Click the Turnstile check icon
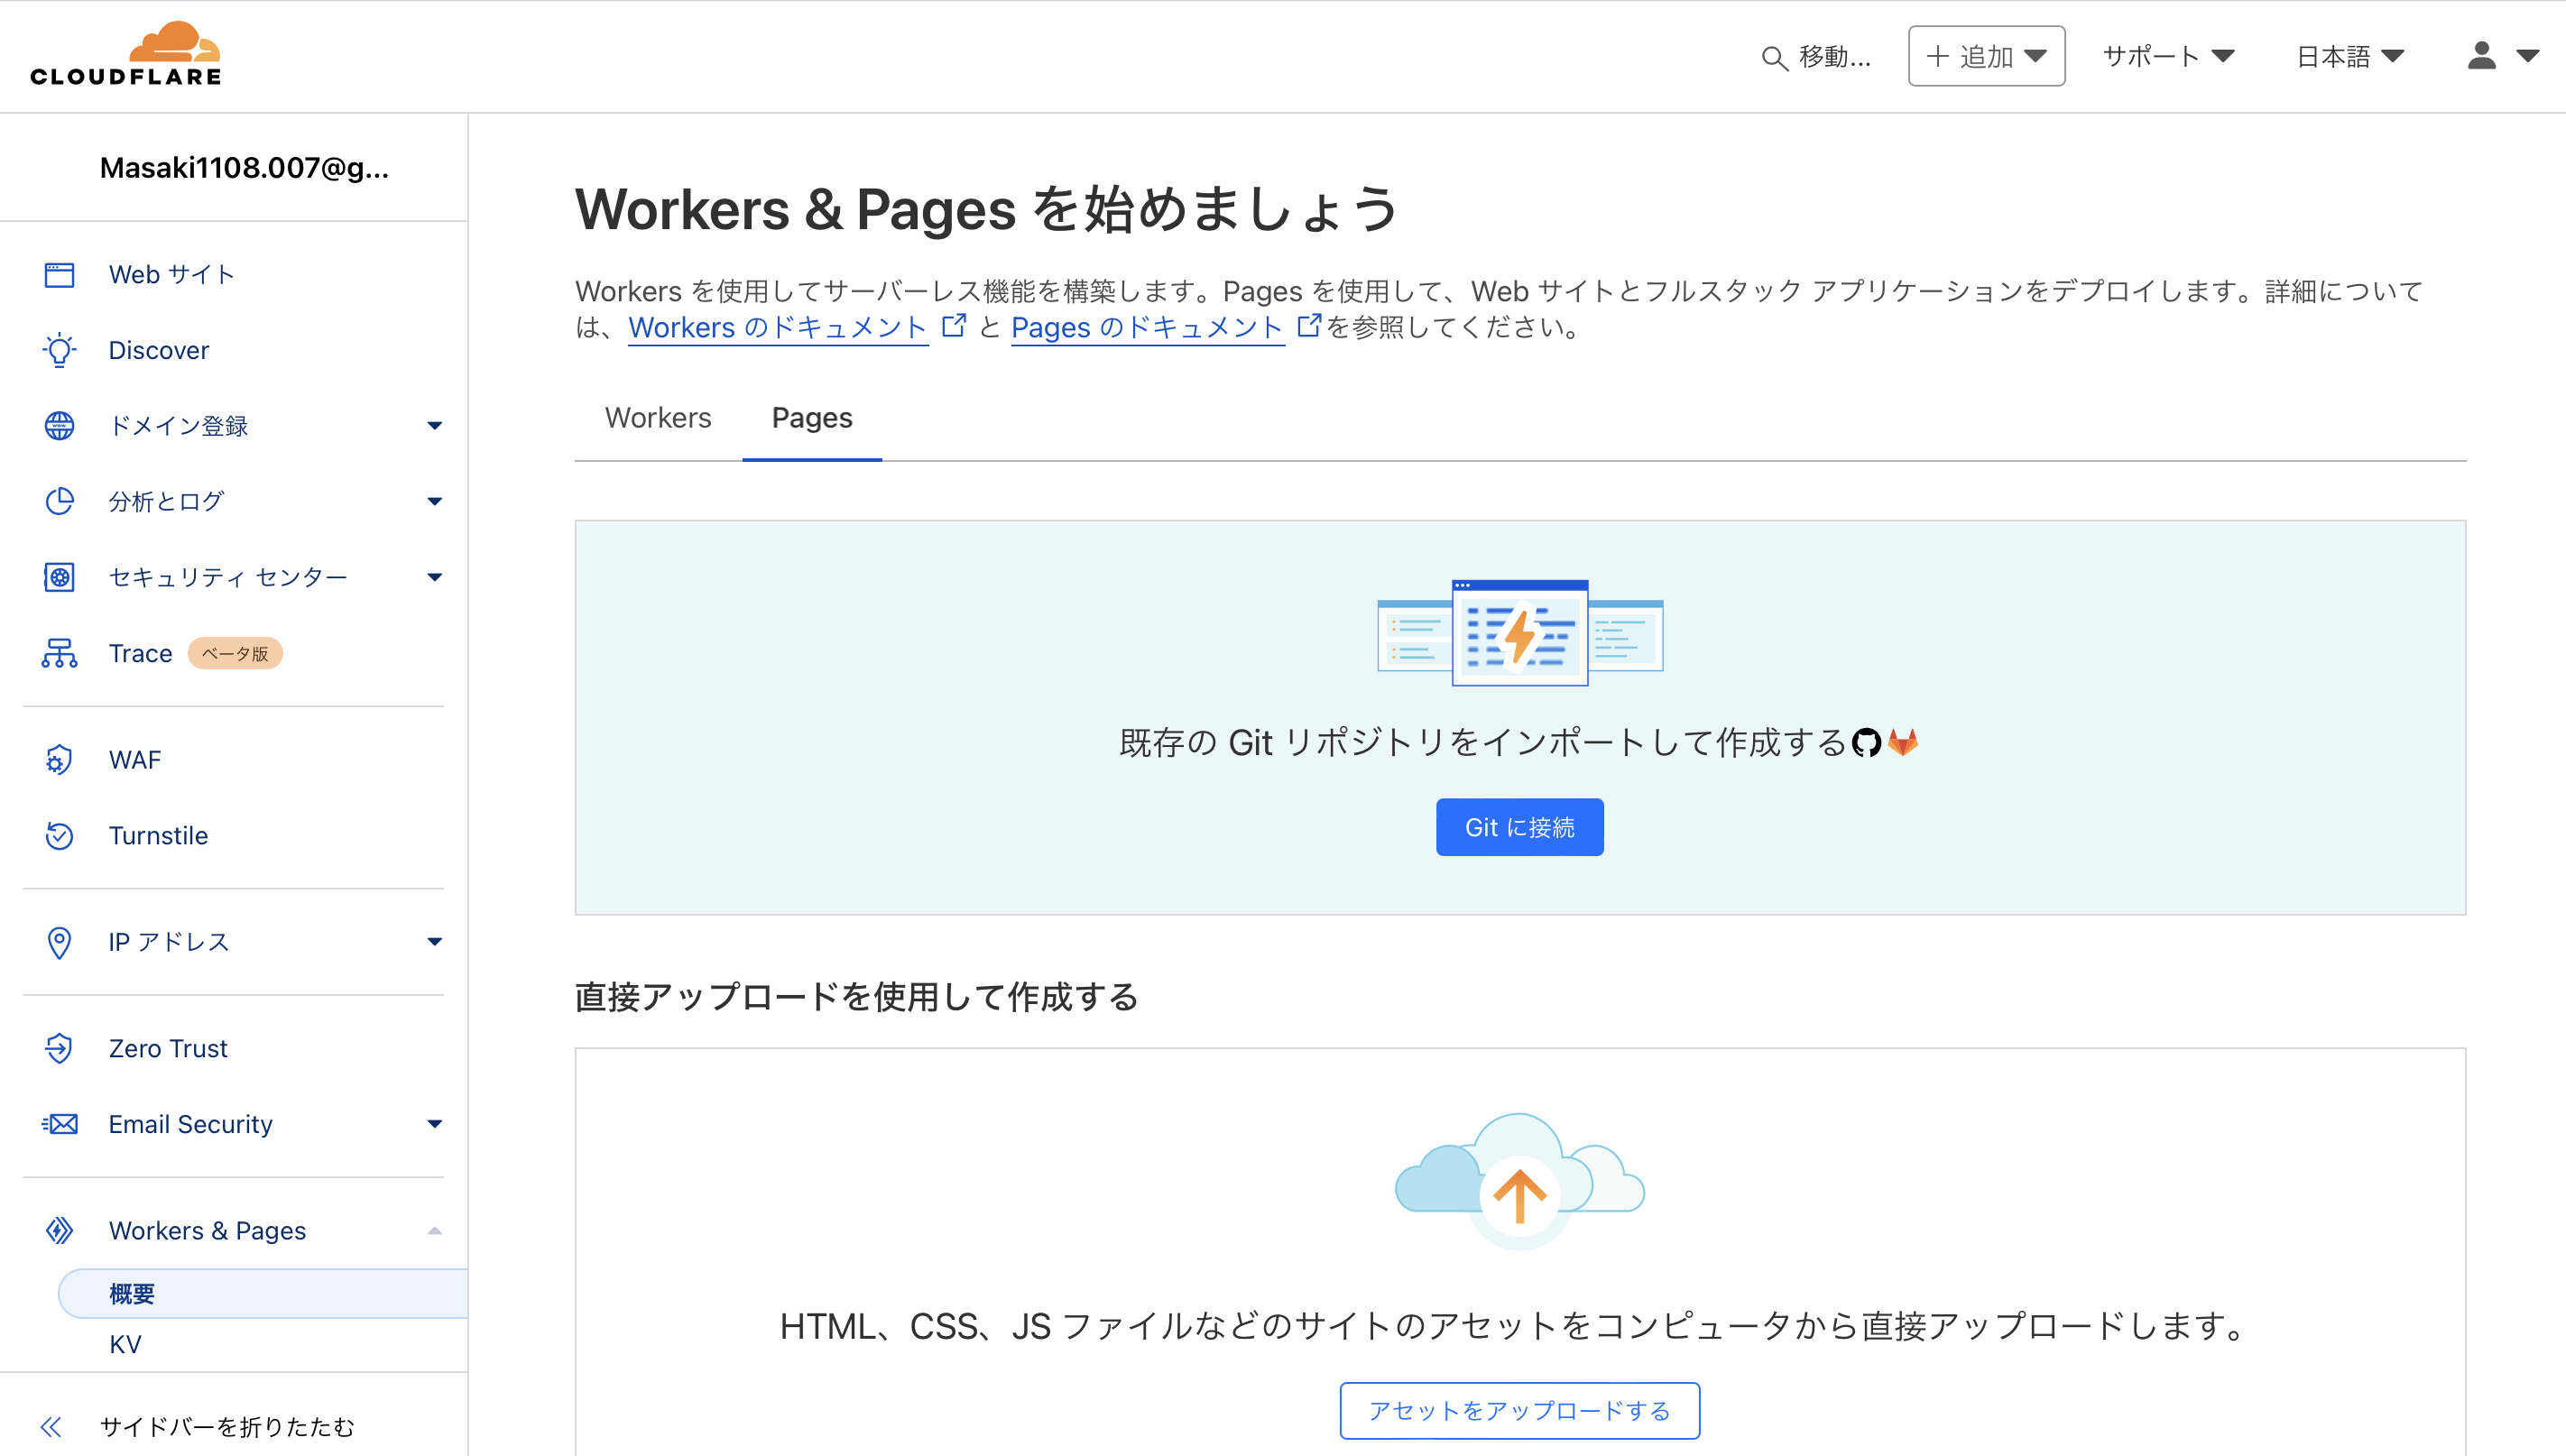Screen dimensions: 2566x1456 [59, 836]
